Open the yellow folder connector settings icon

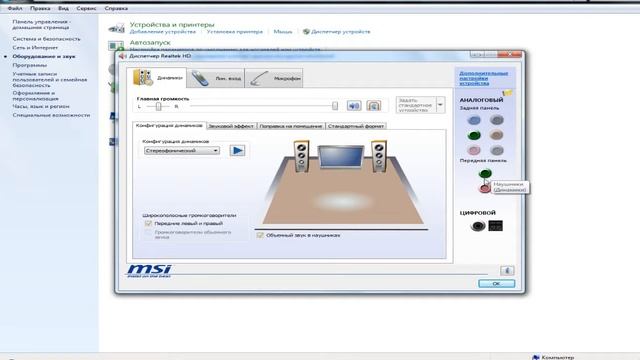tap(507, 93)
